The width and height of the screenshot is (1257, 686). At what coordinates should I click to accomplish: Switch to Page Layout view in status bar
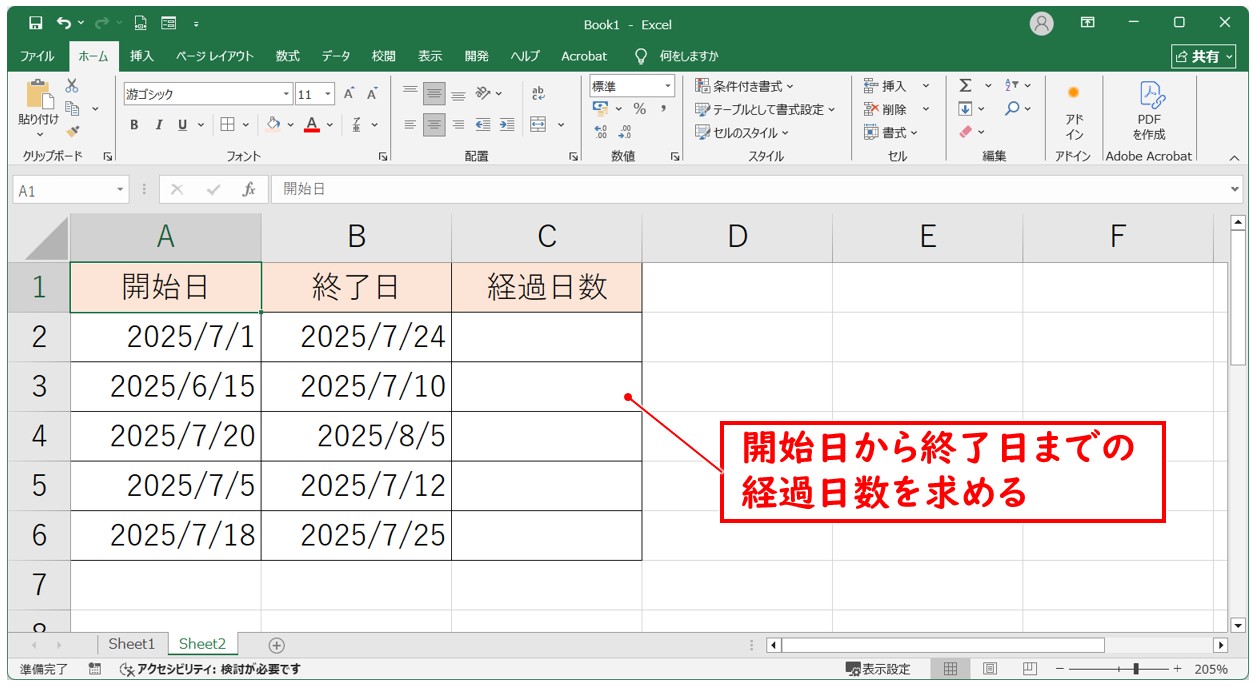click(990, 669)
